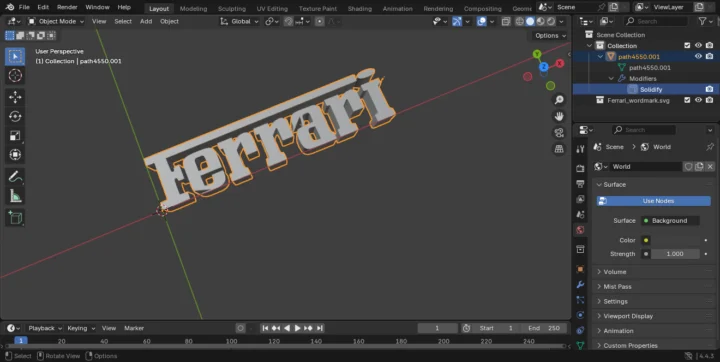The height and width of the screenshot is (362, 720).
Task: Open the Scene properties tab
Action: coord(580,215)
